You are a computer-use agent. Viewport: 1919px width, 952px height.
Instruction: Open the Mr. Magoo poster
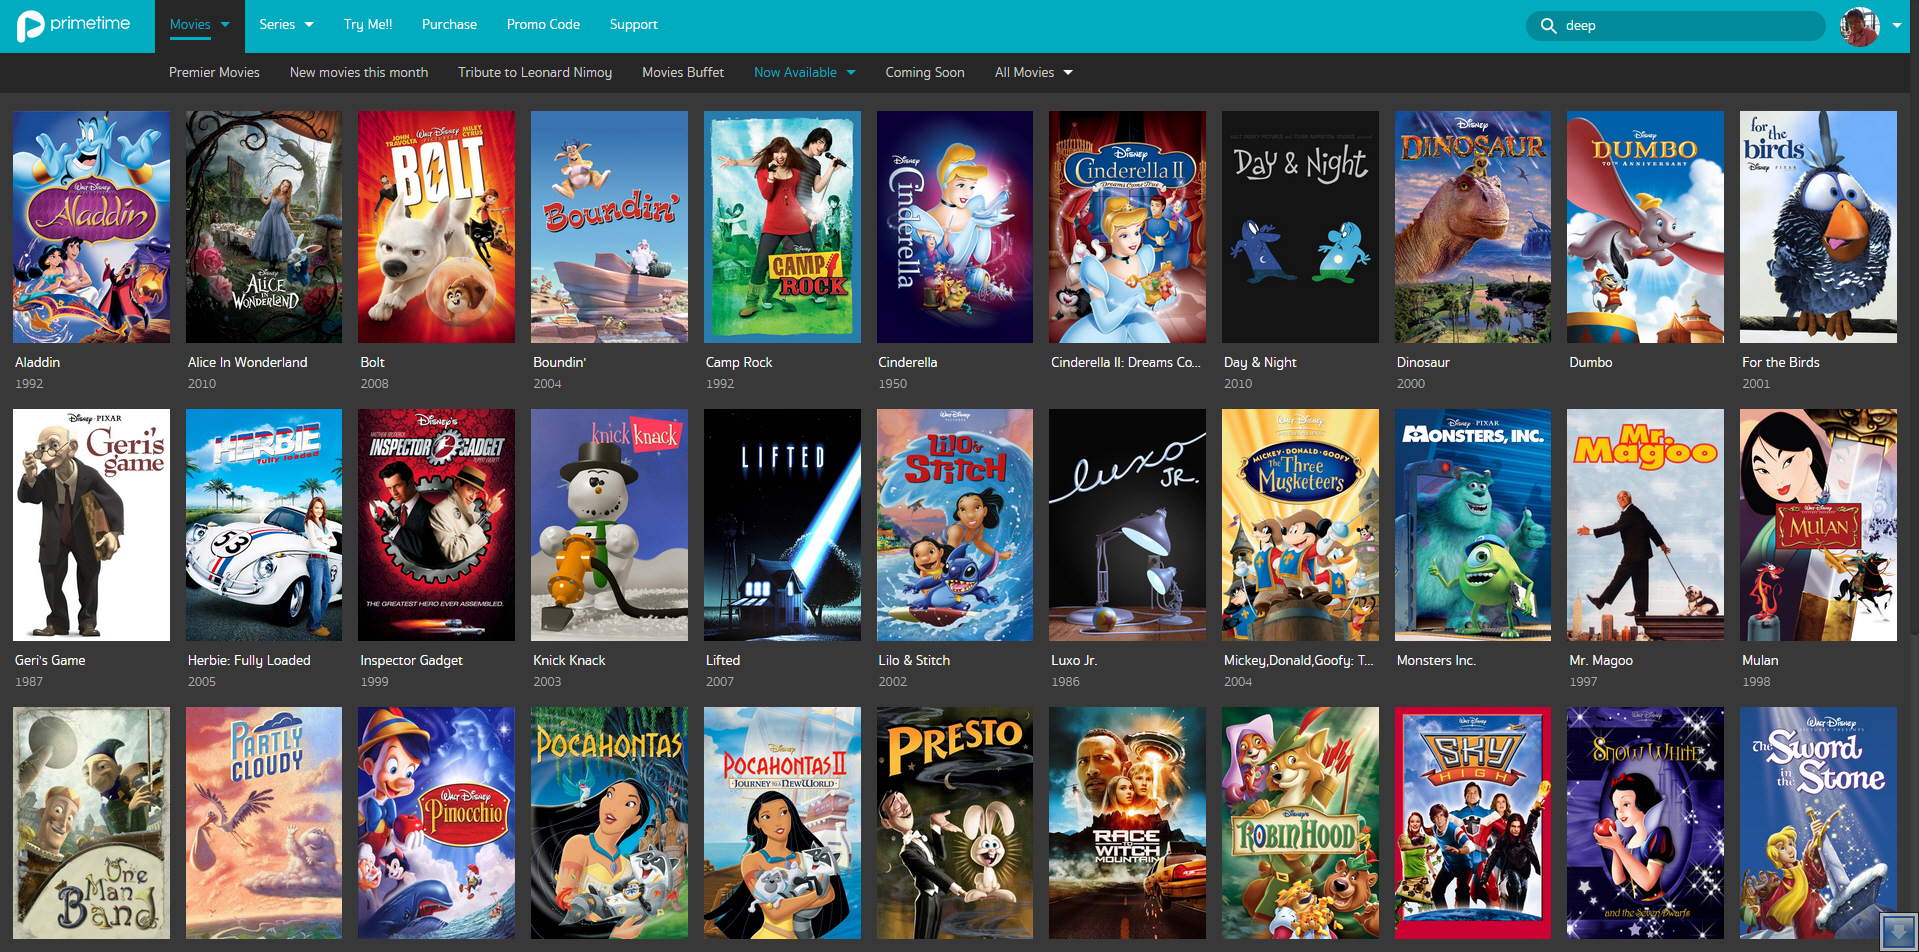tap(1645, 525)
